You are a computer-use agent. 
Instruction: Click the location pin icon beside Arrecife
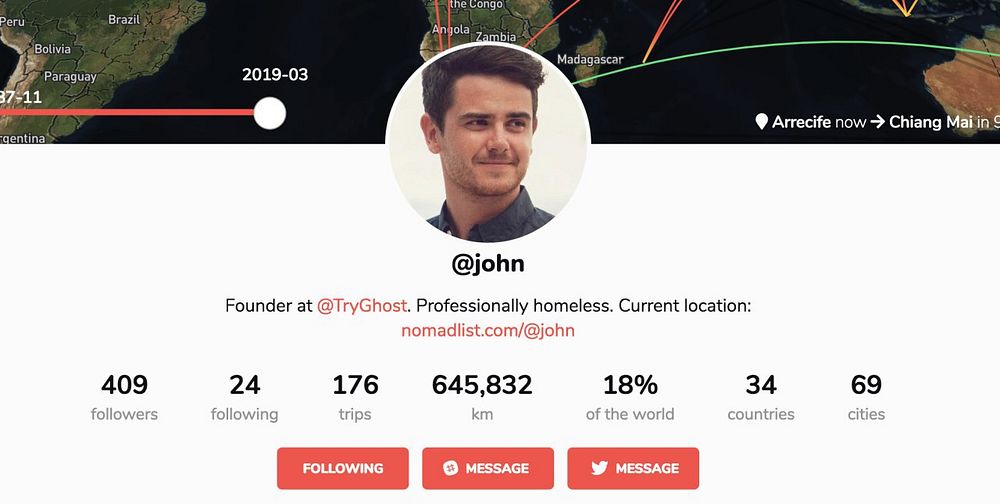(761, 121)
